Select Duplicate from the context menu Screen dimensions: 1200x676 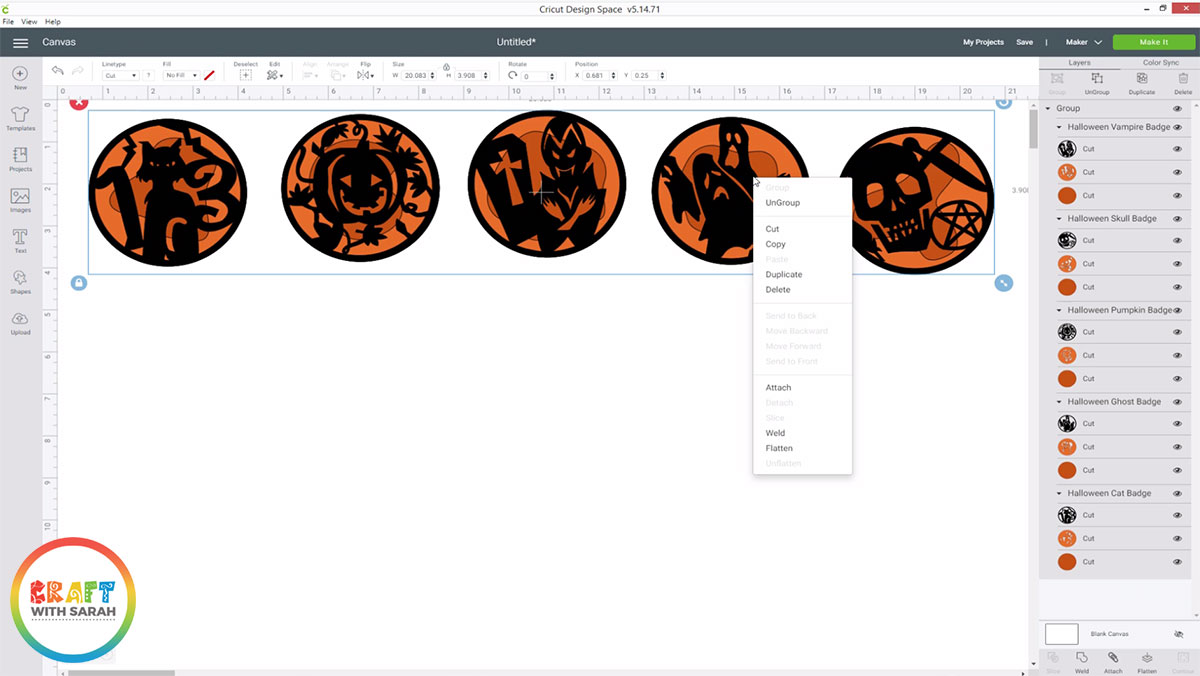pos(783,274)
